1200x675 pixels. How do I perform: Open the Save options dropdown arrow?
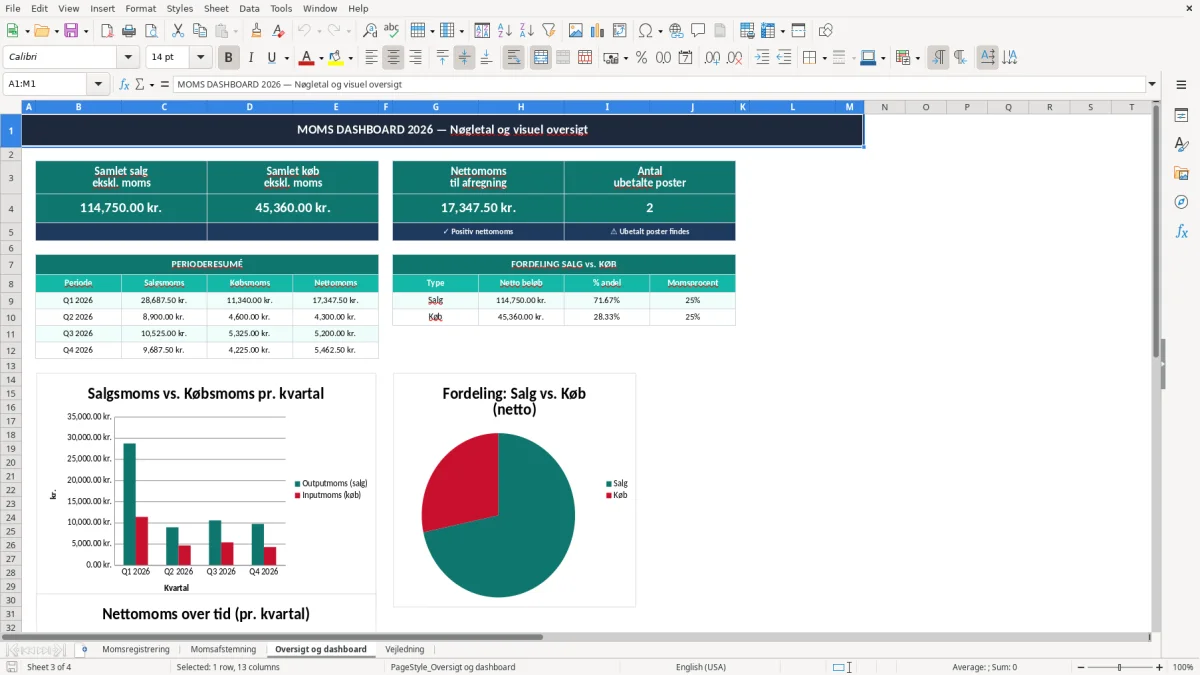[85, 31]
